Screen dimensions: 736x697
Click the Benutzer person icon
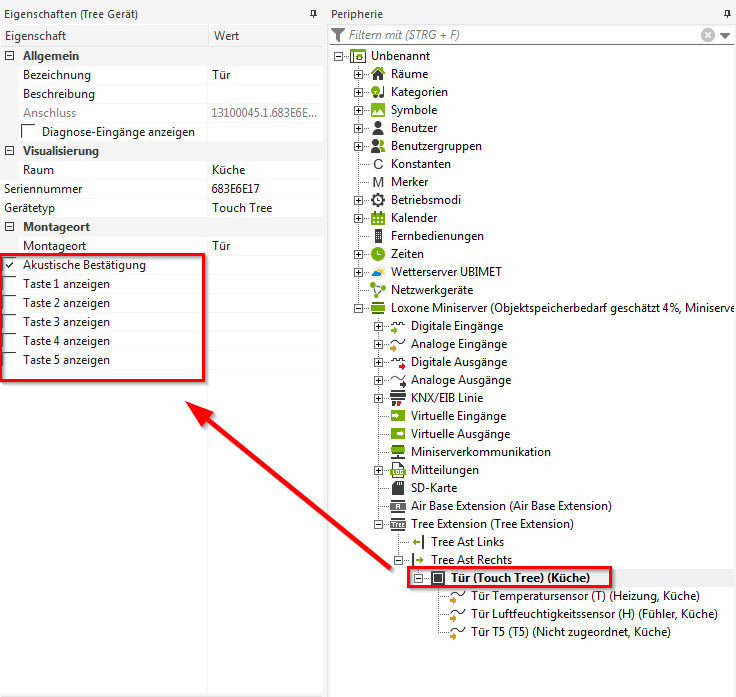coord(378,128)
